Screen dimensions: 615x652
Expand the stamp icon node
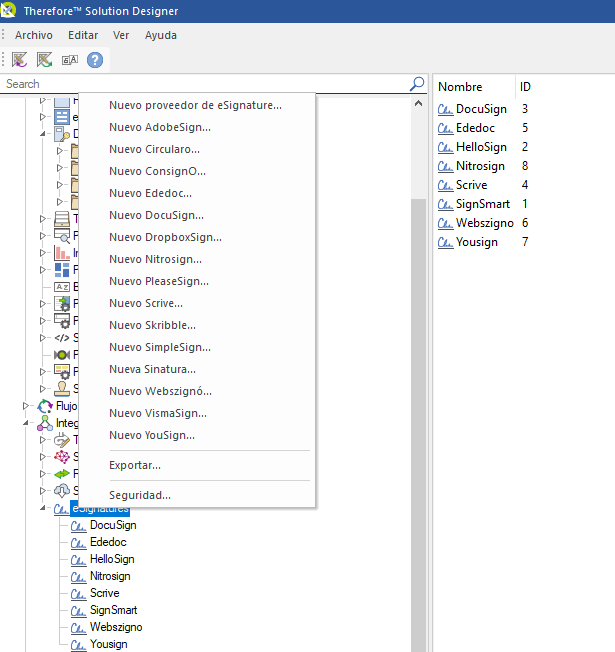(x=42, y=388)
